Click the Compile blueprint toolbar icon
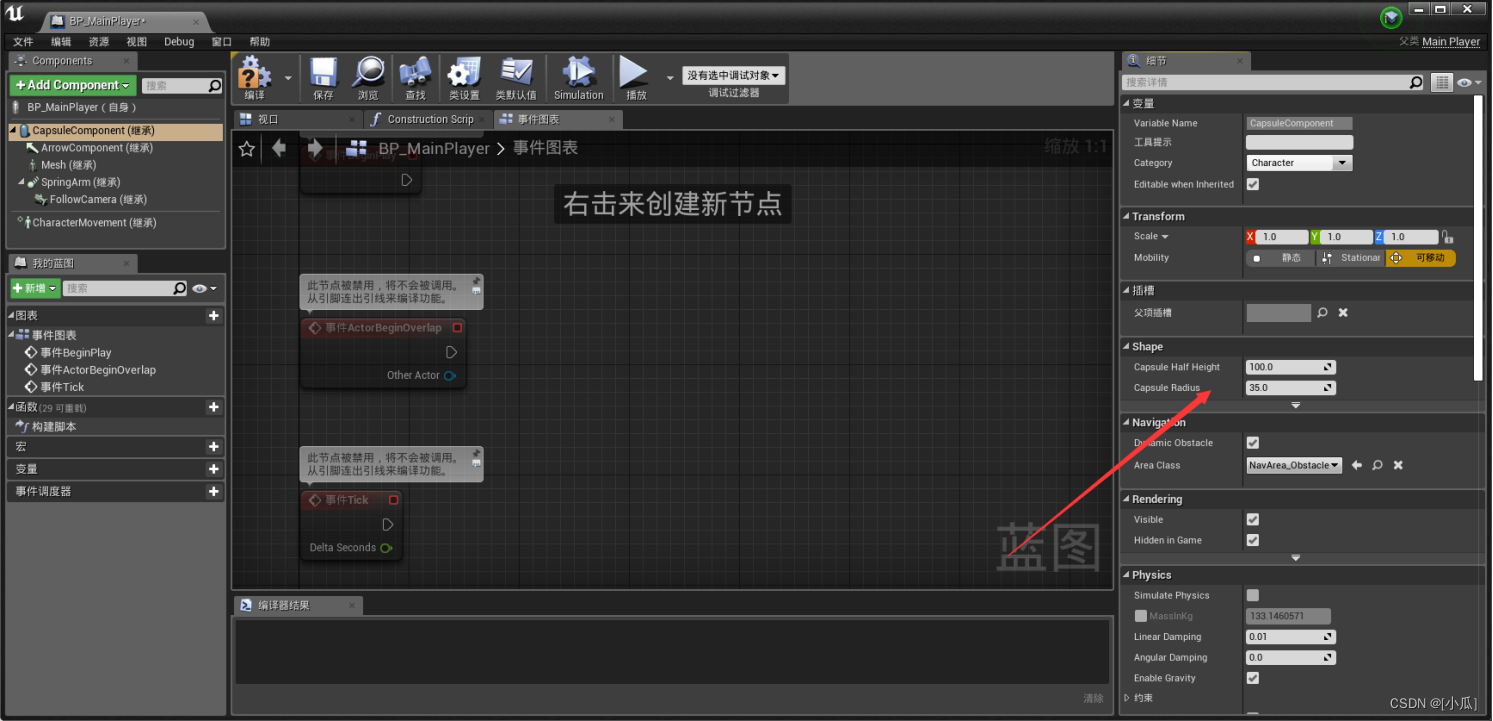Image resolution: width=1493 pixels, height=721 pixels. (x=255, y=73)
